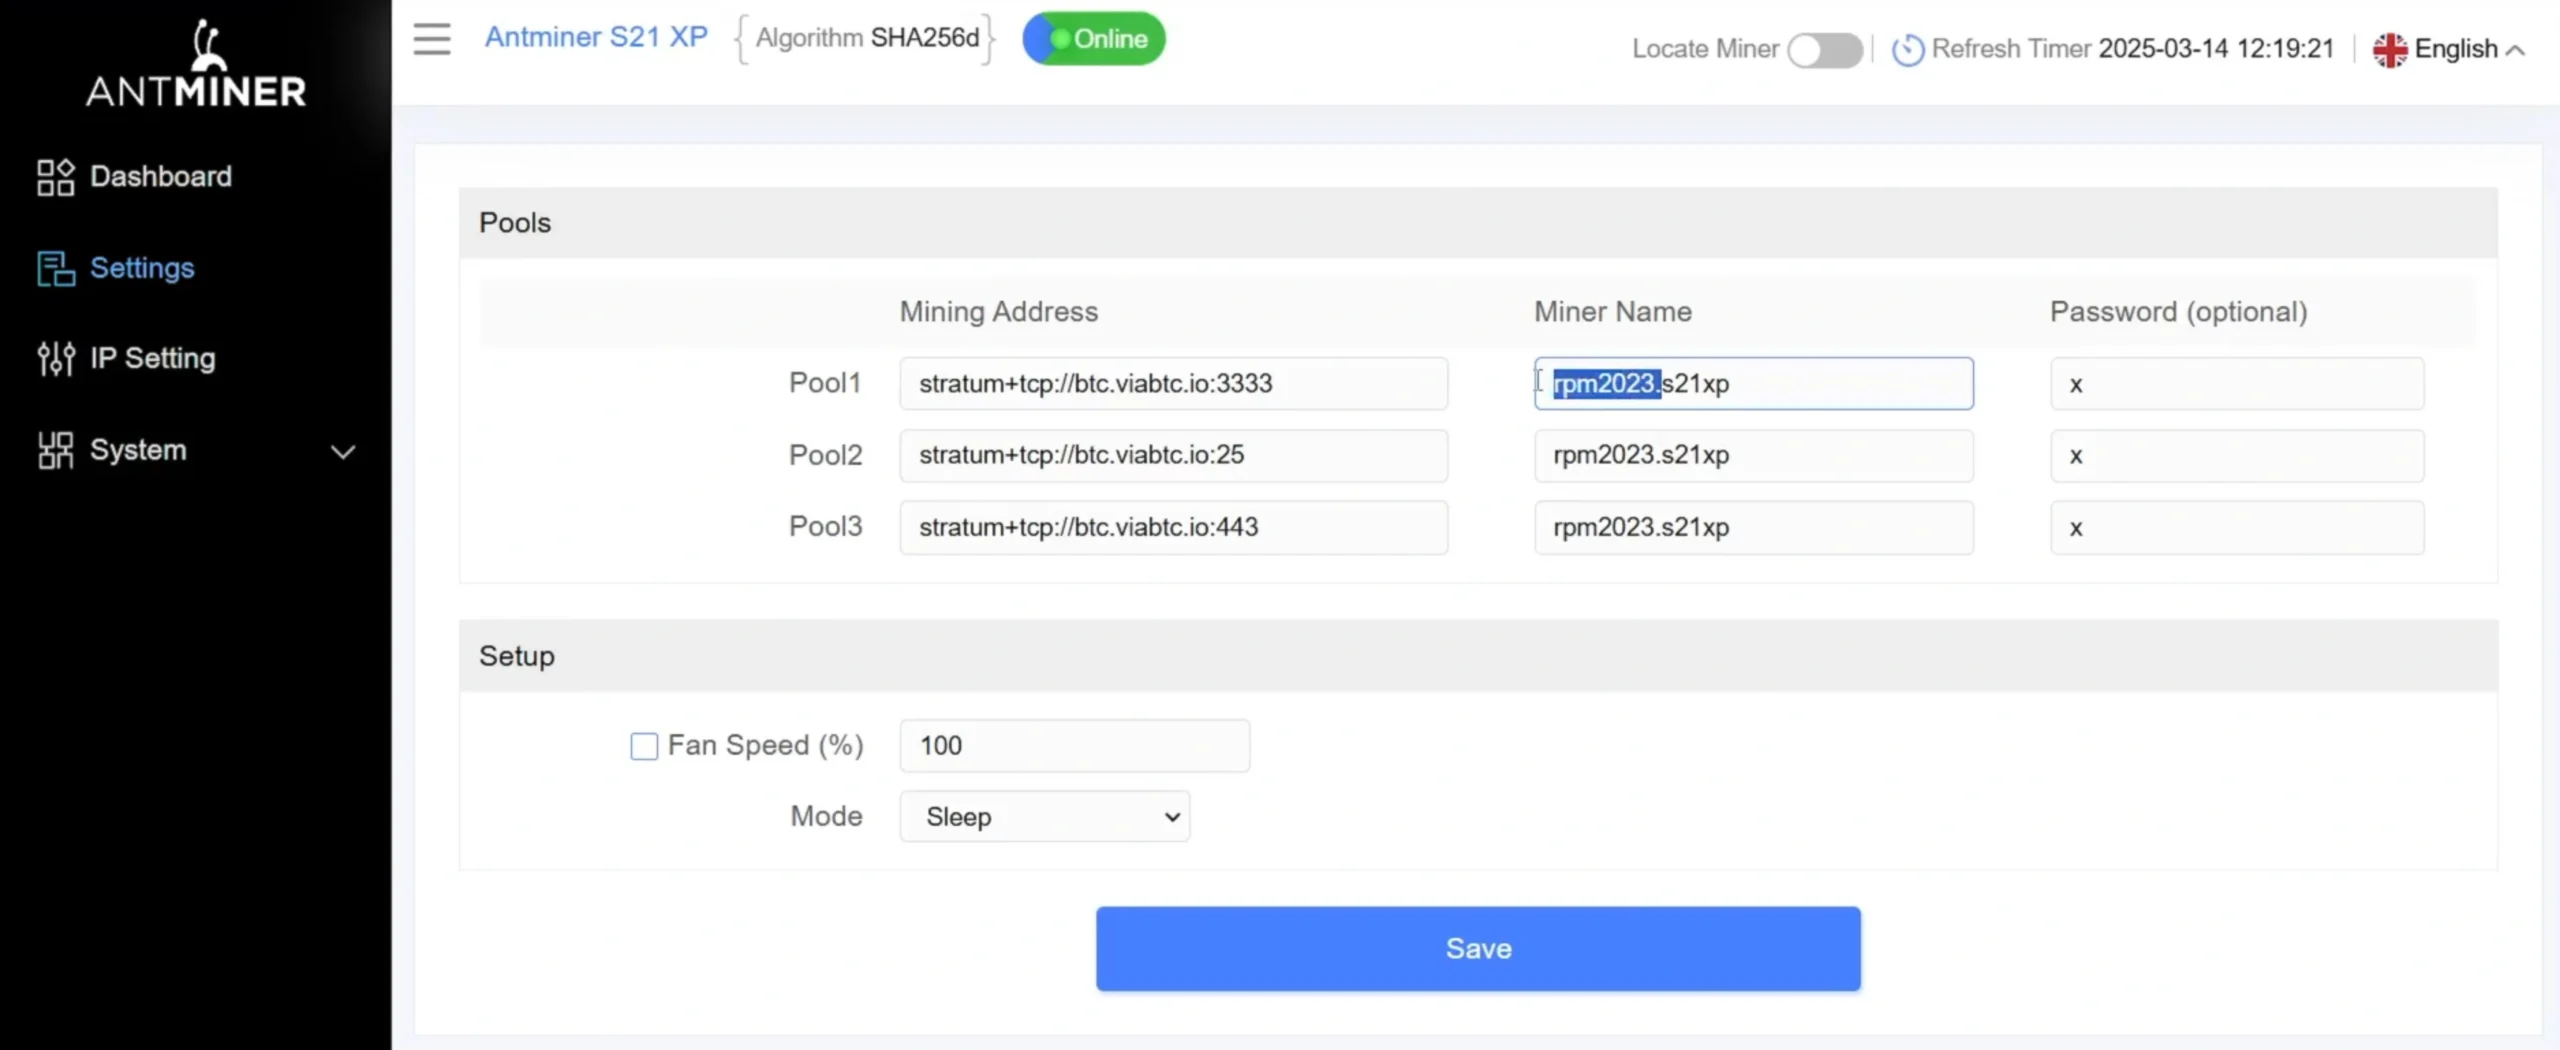Enable the Fan Speed checkbox
Screen dimensions: 2560x1050
(x=644, y=746)
